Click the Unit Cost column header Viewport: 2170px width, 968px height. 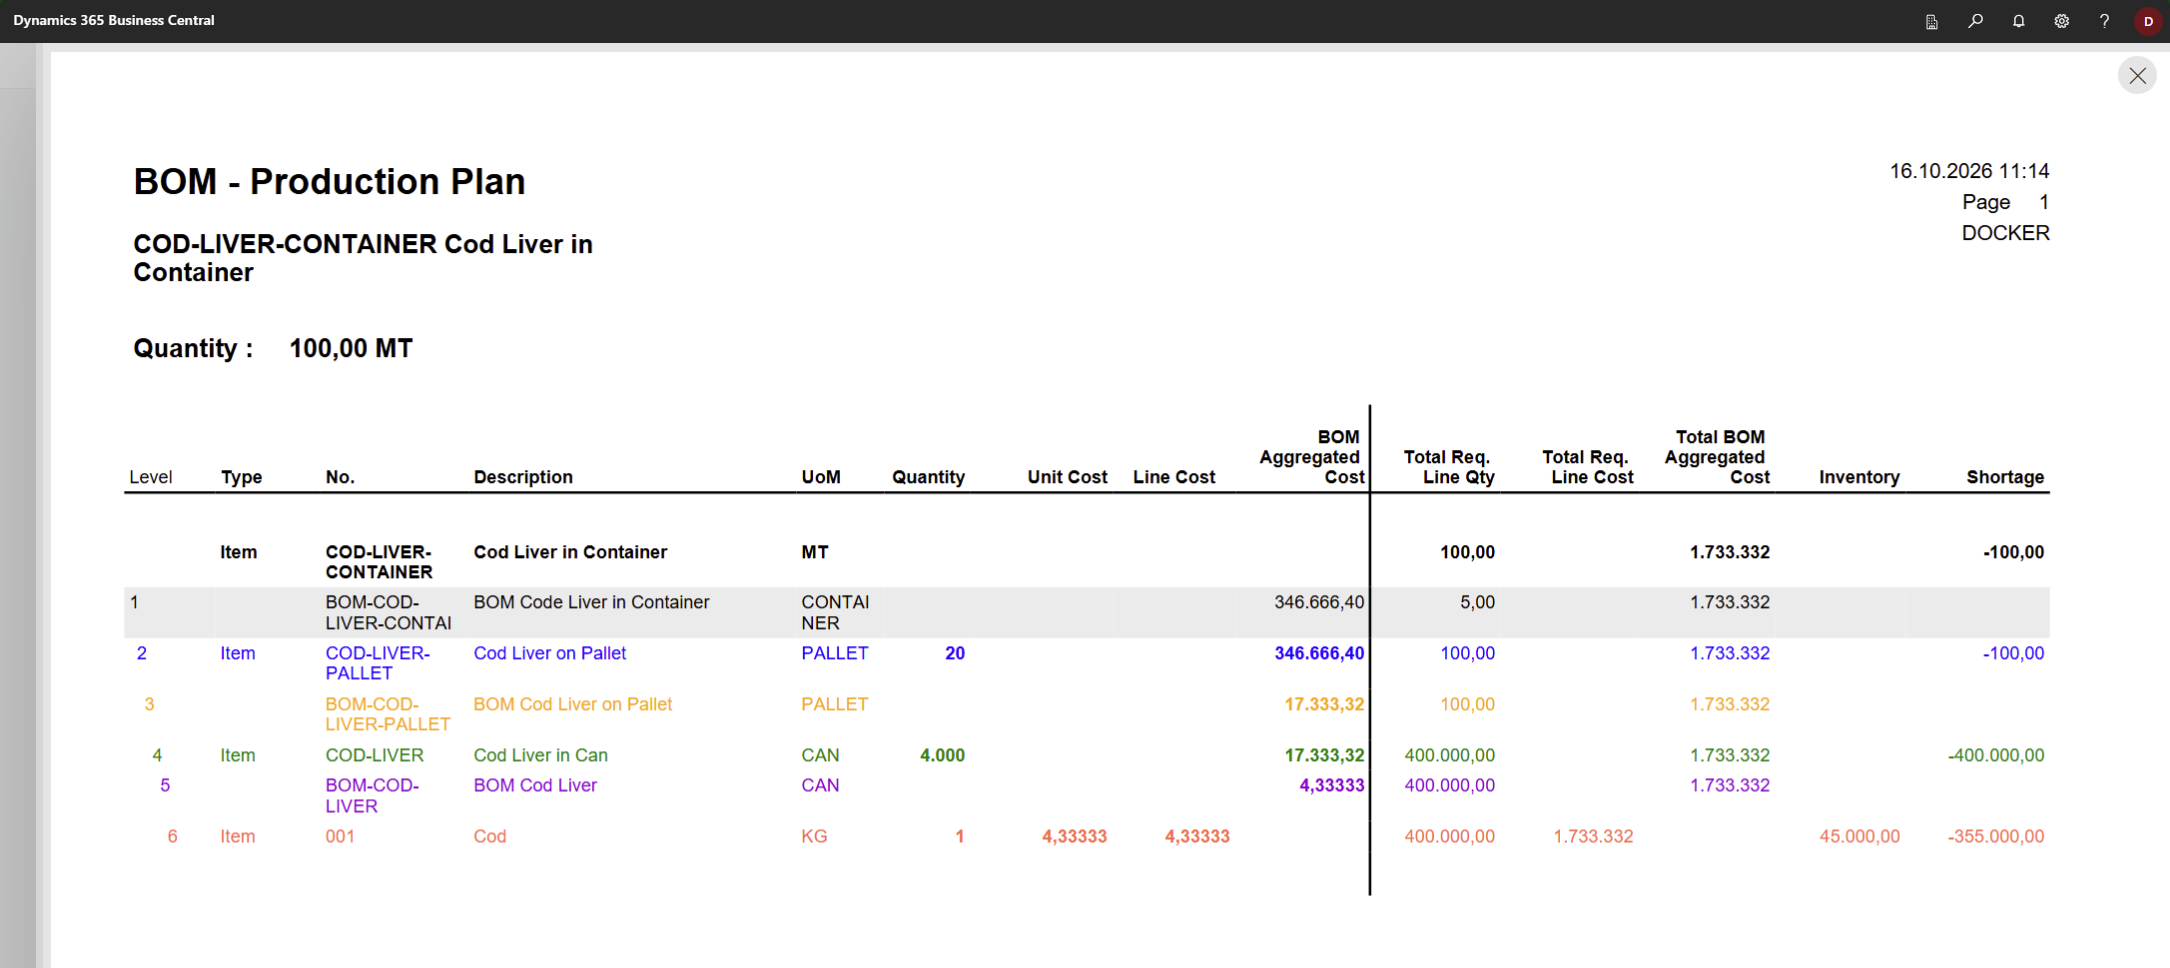(x=1067, y=477)
